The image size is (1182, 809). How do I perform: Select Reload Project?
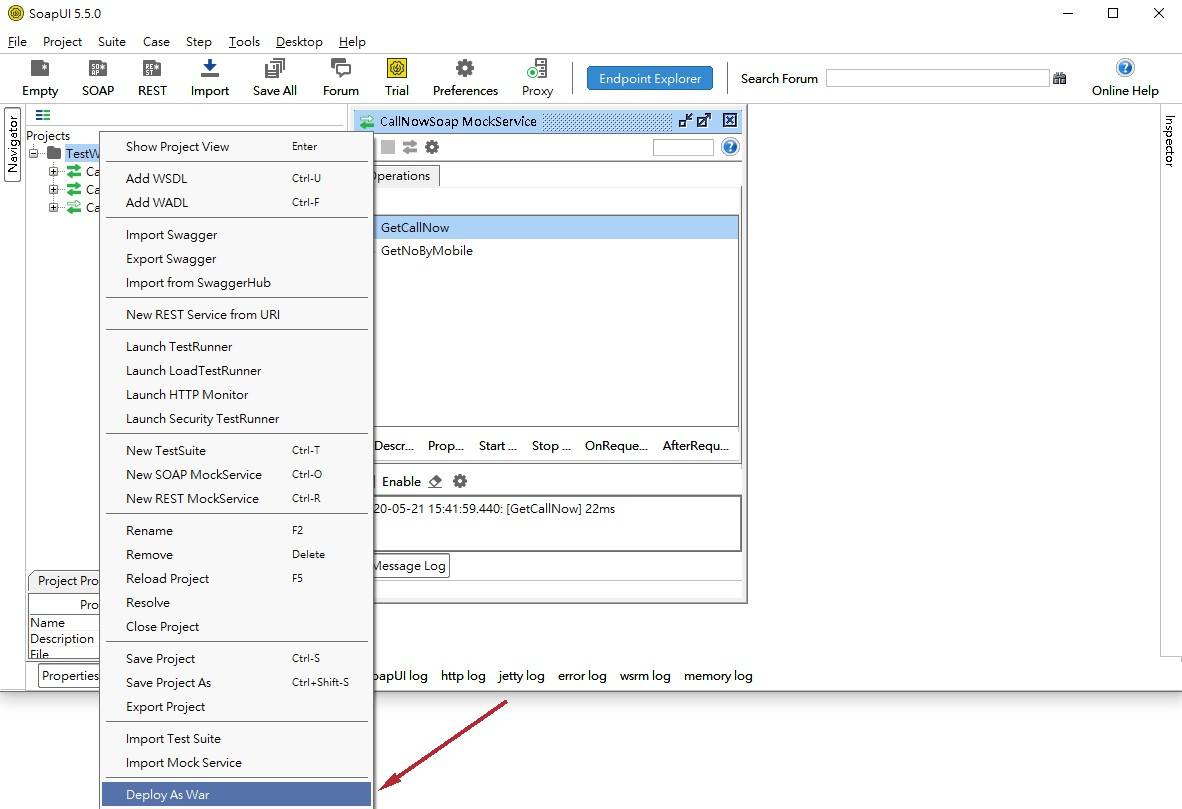[x=237, y=578]
